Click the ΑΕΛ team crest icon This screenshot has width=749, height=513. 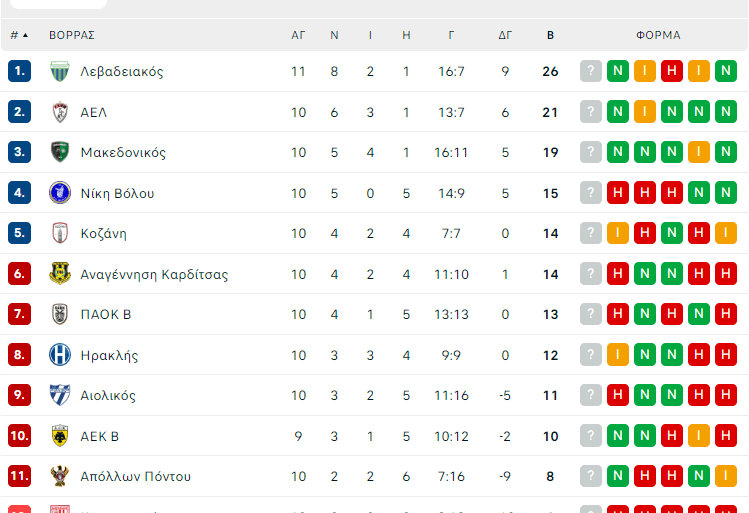[60, 112]
